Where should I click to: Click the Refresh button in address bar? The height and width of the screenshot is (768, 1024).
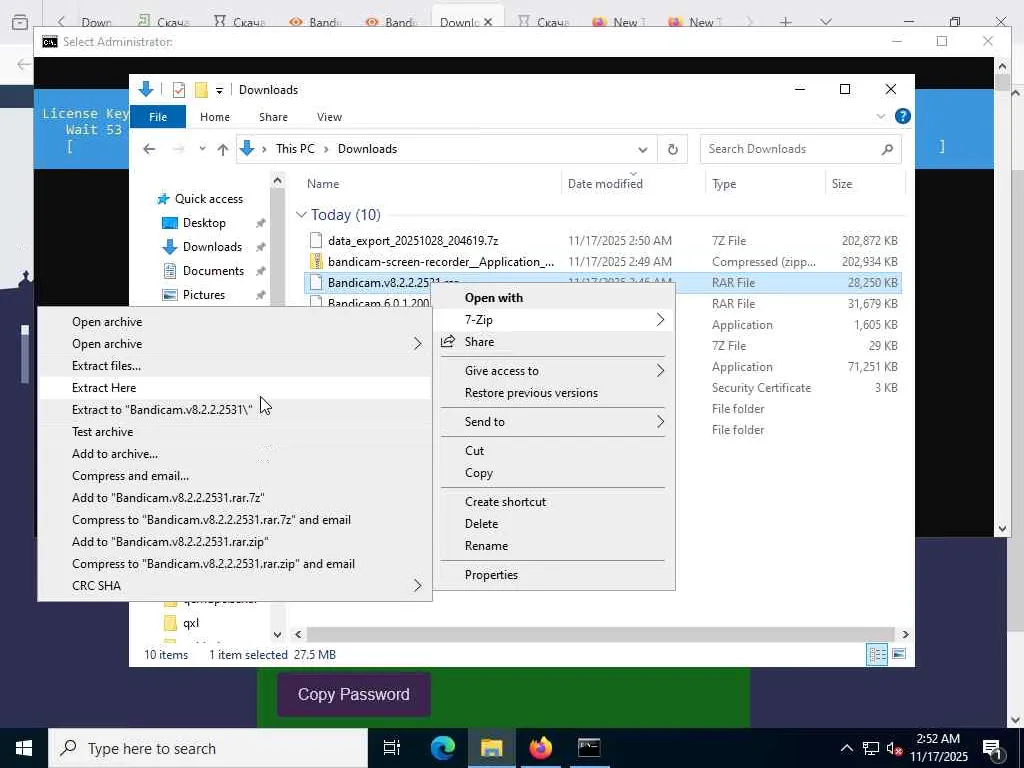click(673, 150)
